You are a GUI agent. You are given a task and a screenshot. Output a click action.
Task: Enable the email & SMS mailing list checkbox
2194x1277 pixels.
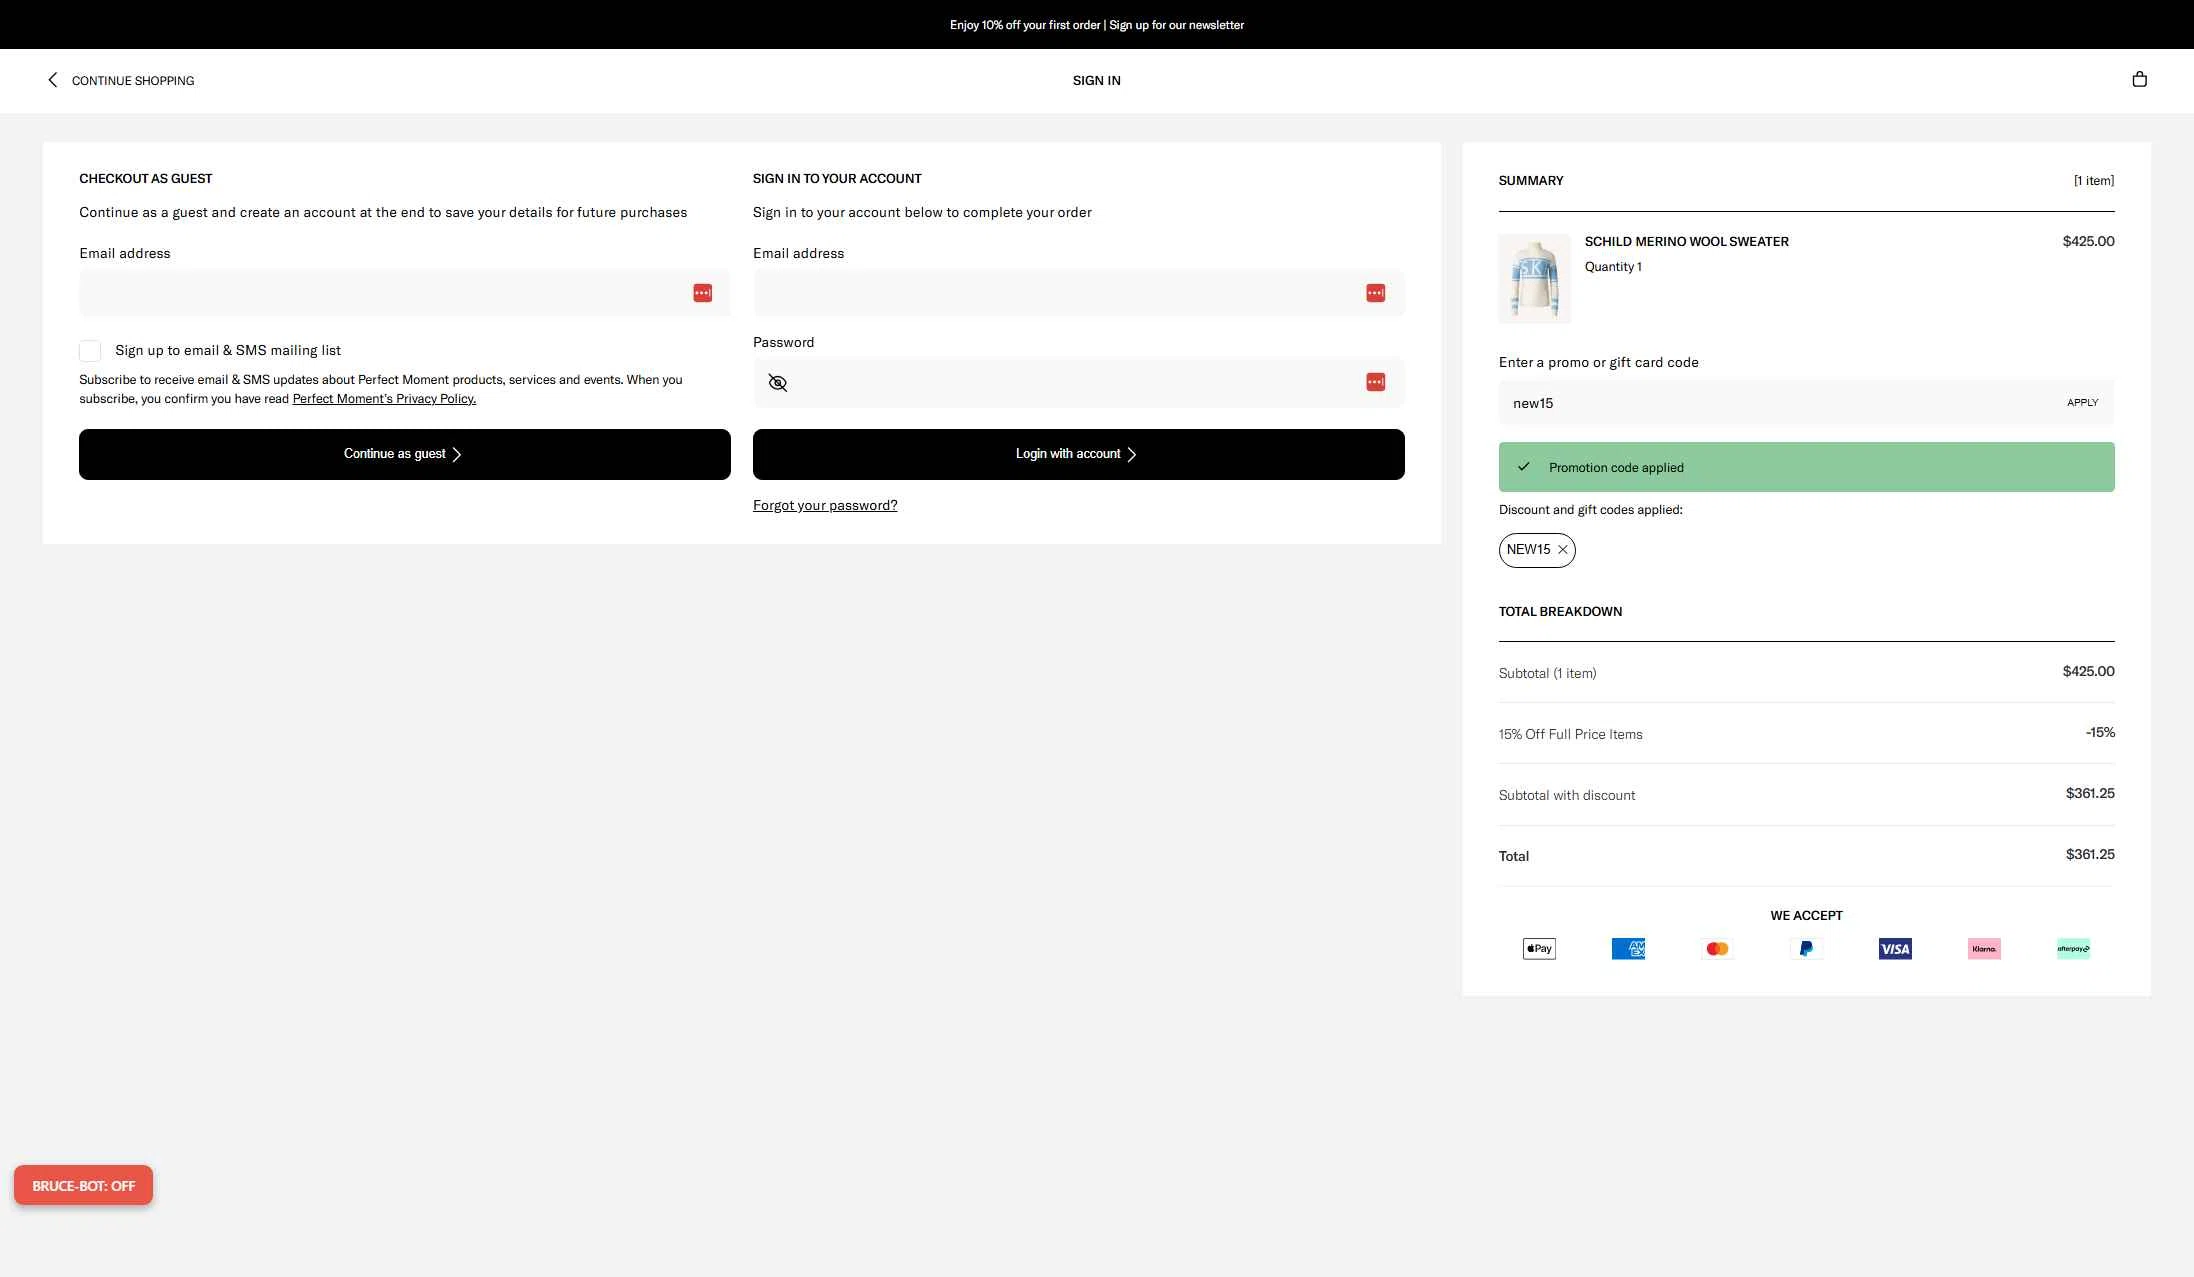pyautogui.click(x=90, y=351)
